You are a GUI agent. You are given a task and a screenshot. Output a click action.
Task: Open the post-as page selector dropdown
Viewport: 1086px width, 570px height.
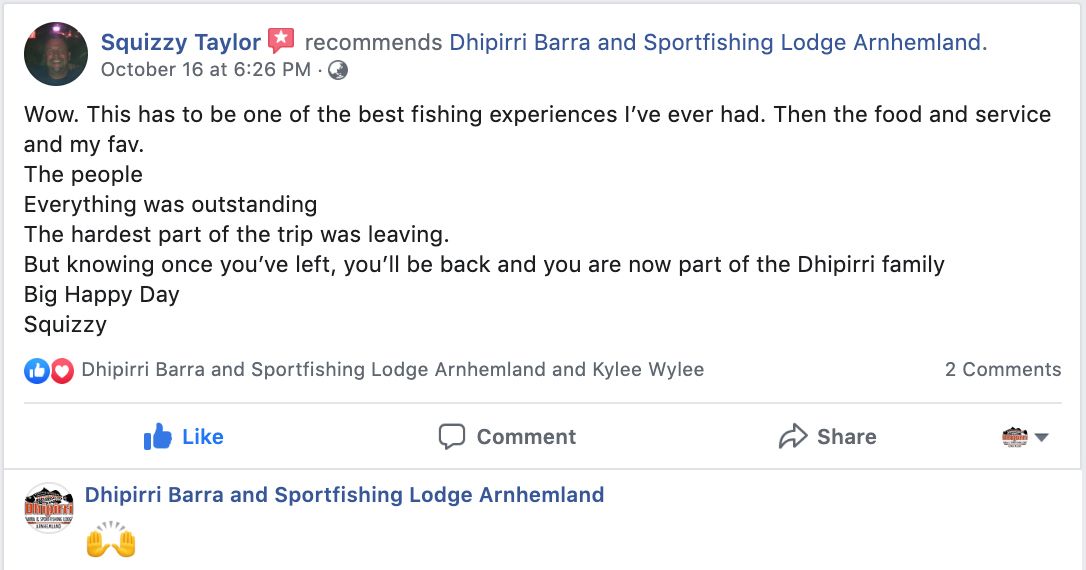click(1025, 437)
